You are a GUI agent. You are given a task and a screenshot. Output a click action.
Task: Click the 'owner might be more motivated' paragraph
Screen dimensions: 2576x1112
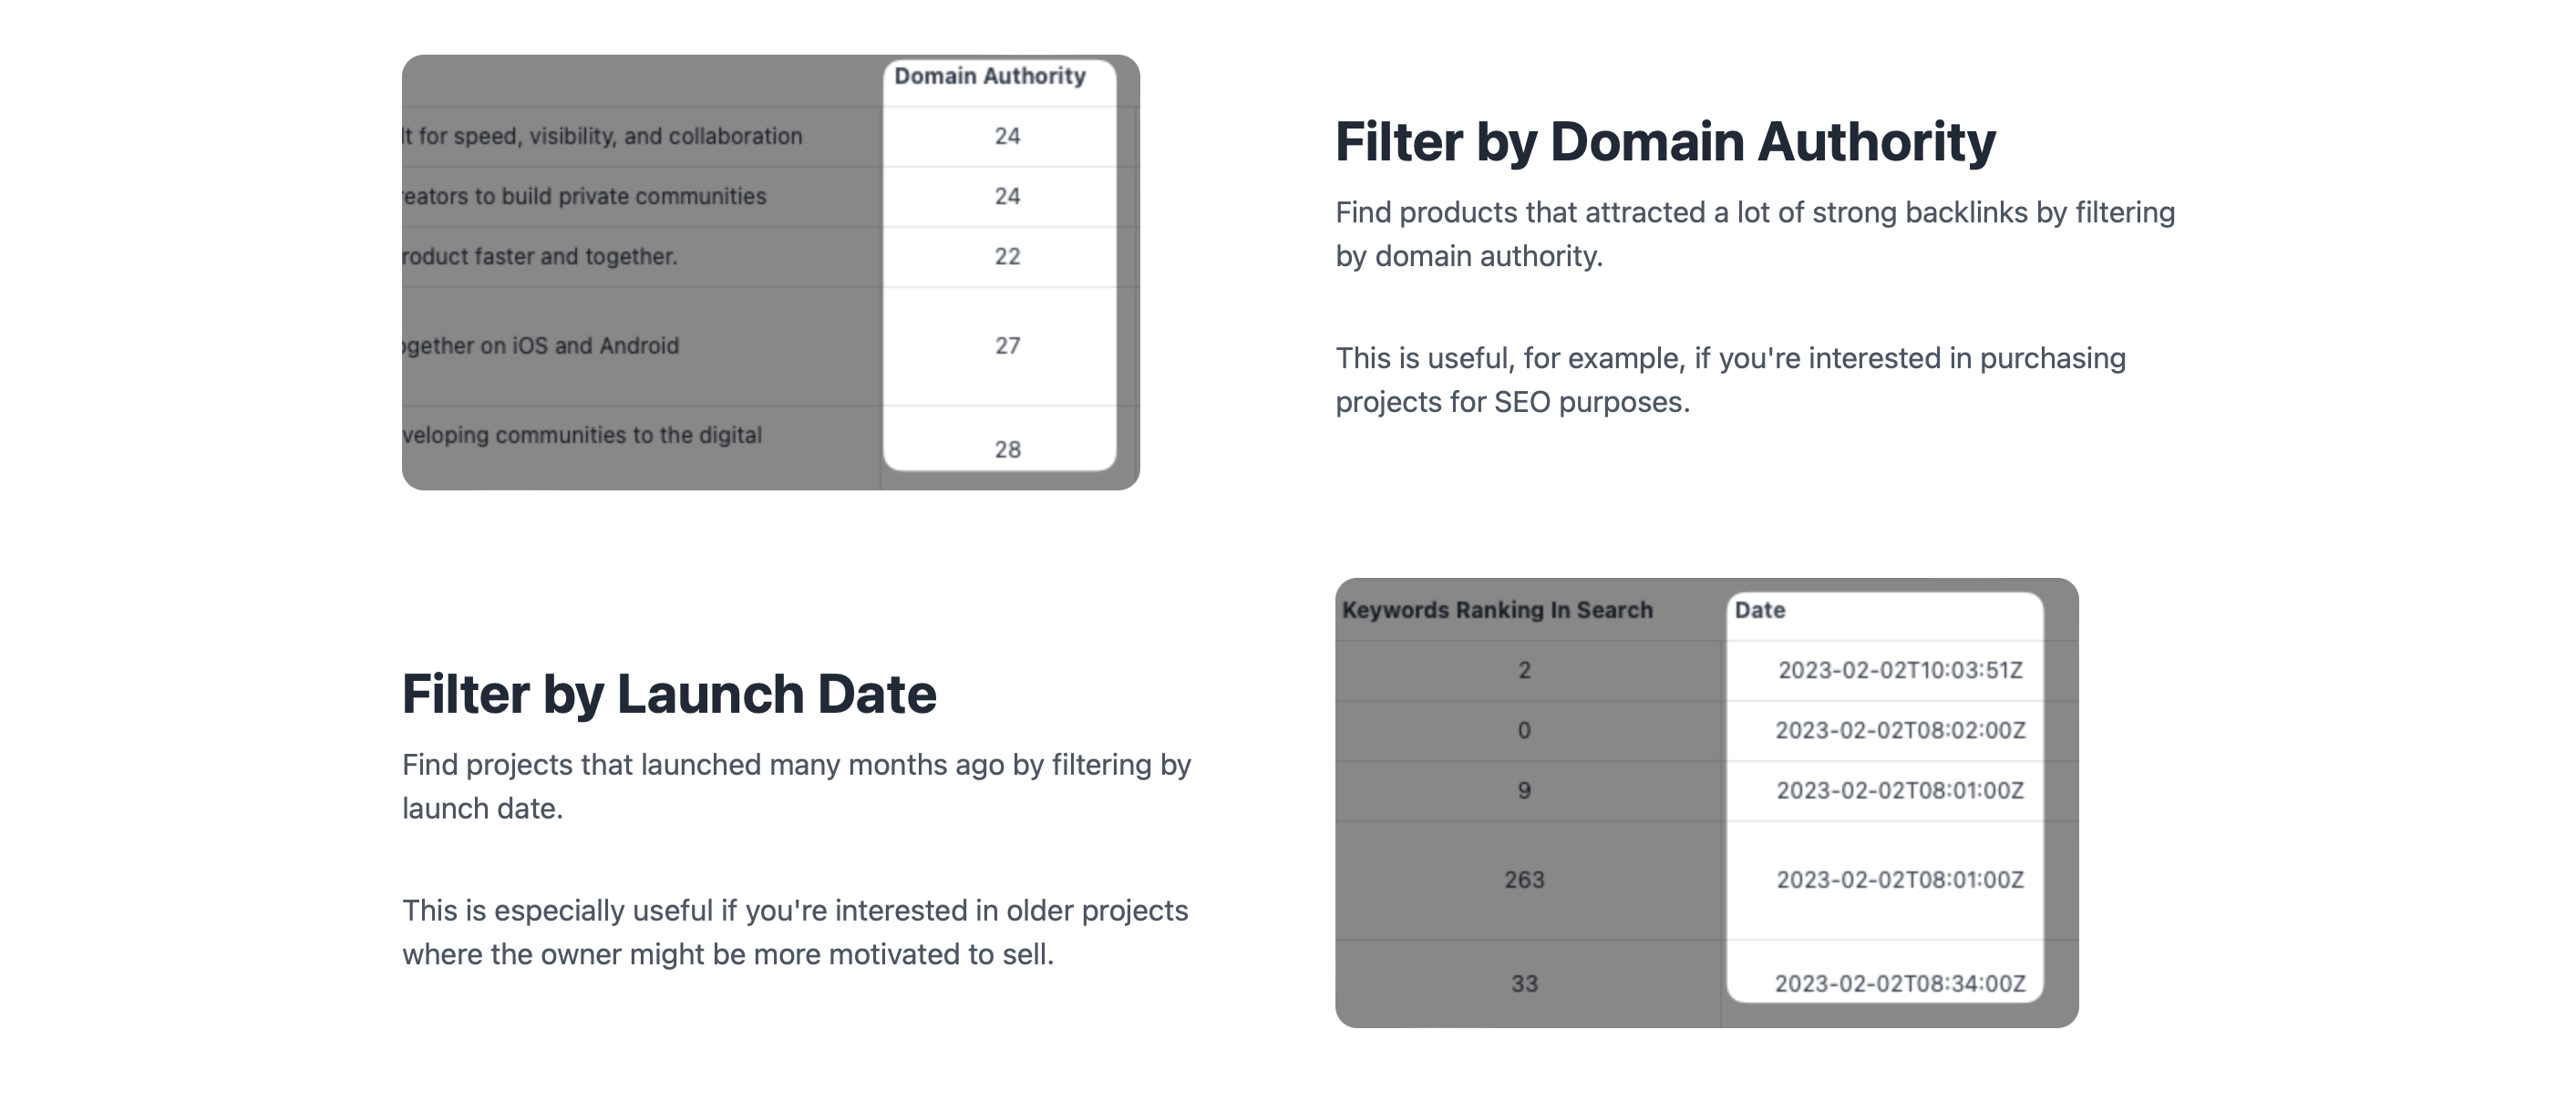(795, 932)
